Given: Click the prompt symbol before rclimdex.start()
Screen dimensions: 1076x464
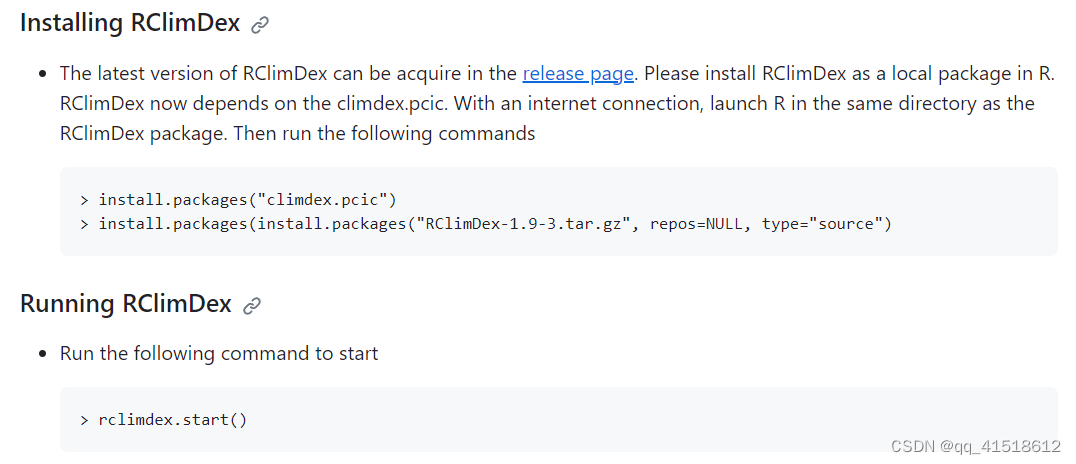Looking at the screenshot, I should (x=84, y=419).
